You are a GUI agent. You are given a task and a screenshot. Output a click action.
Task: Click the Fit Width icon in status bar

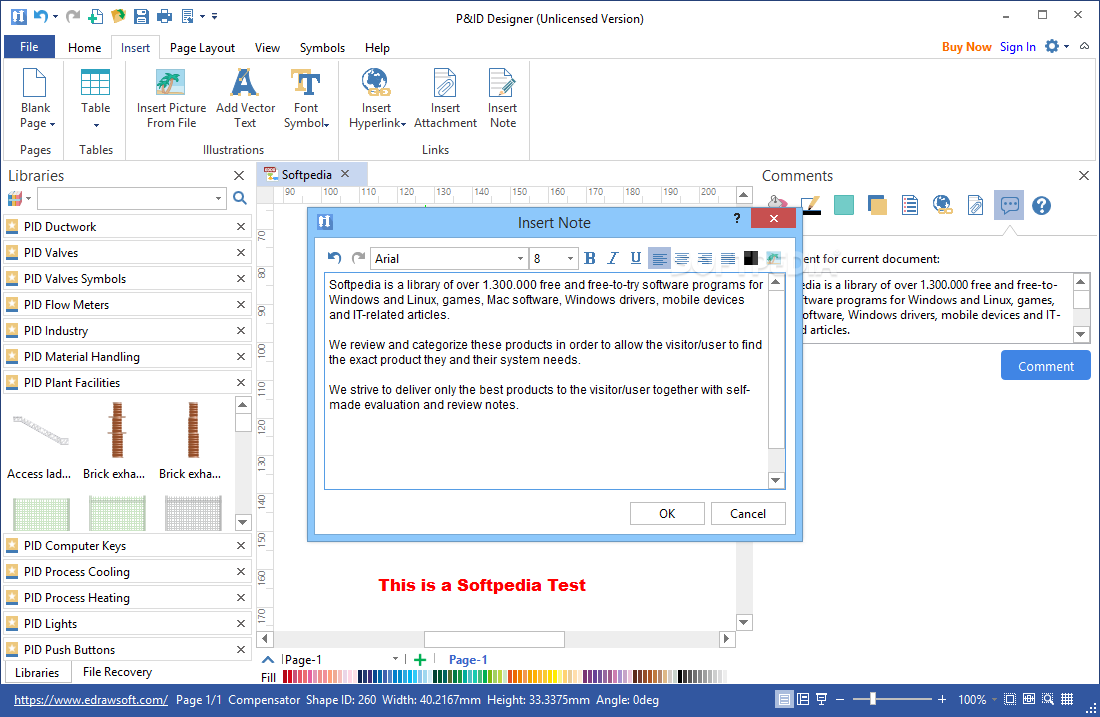tap(1028, 699)
